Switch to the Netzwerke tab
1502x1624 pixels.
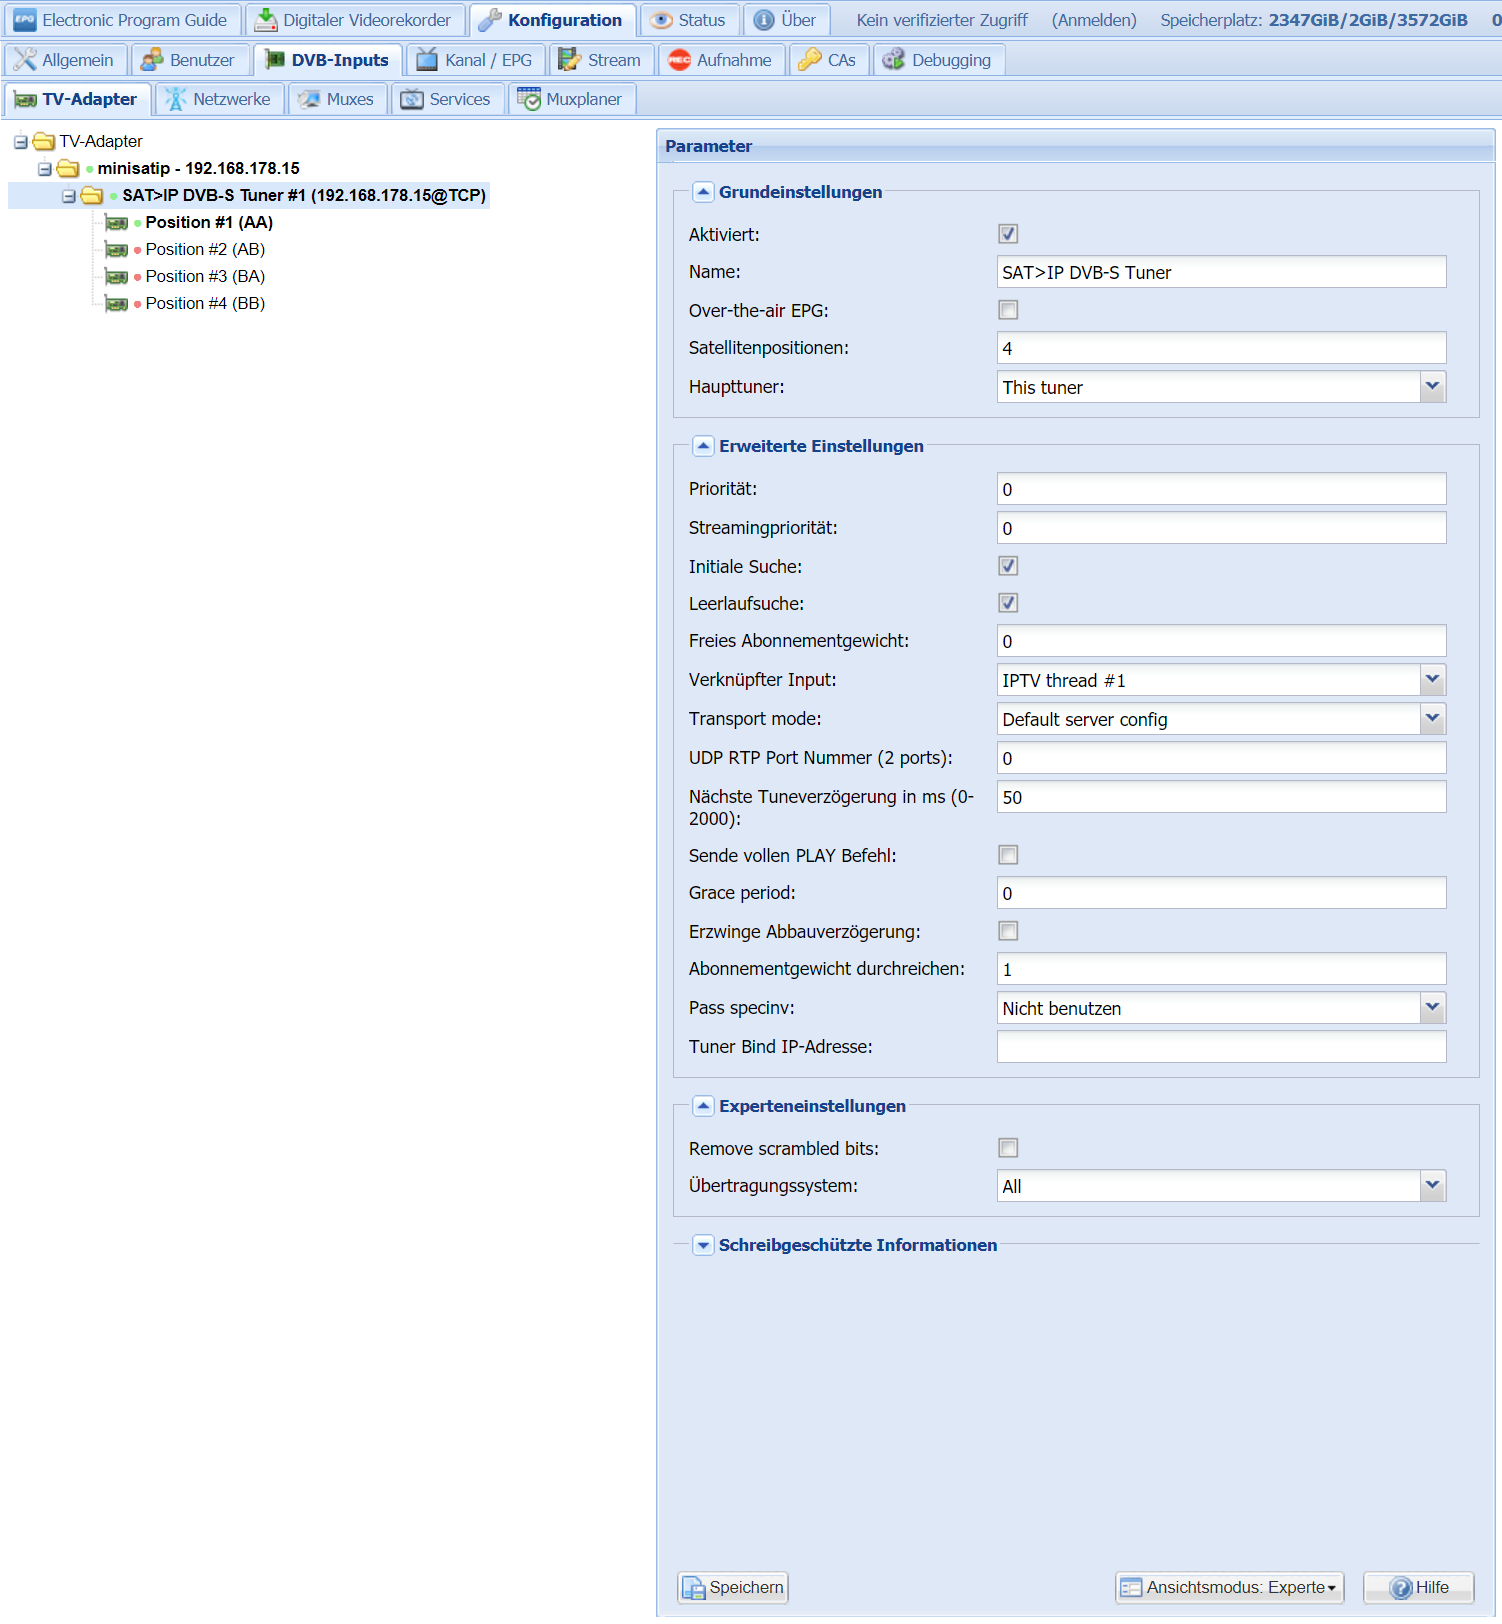click(x=220, y=99)
